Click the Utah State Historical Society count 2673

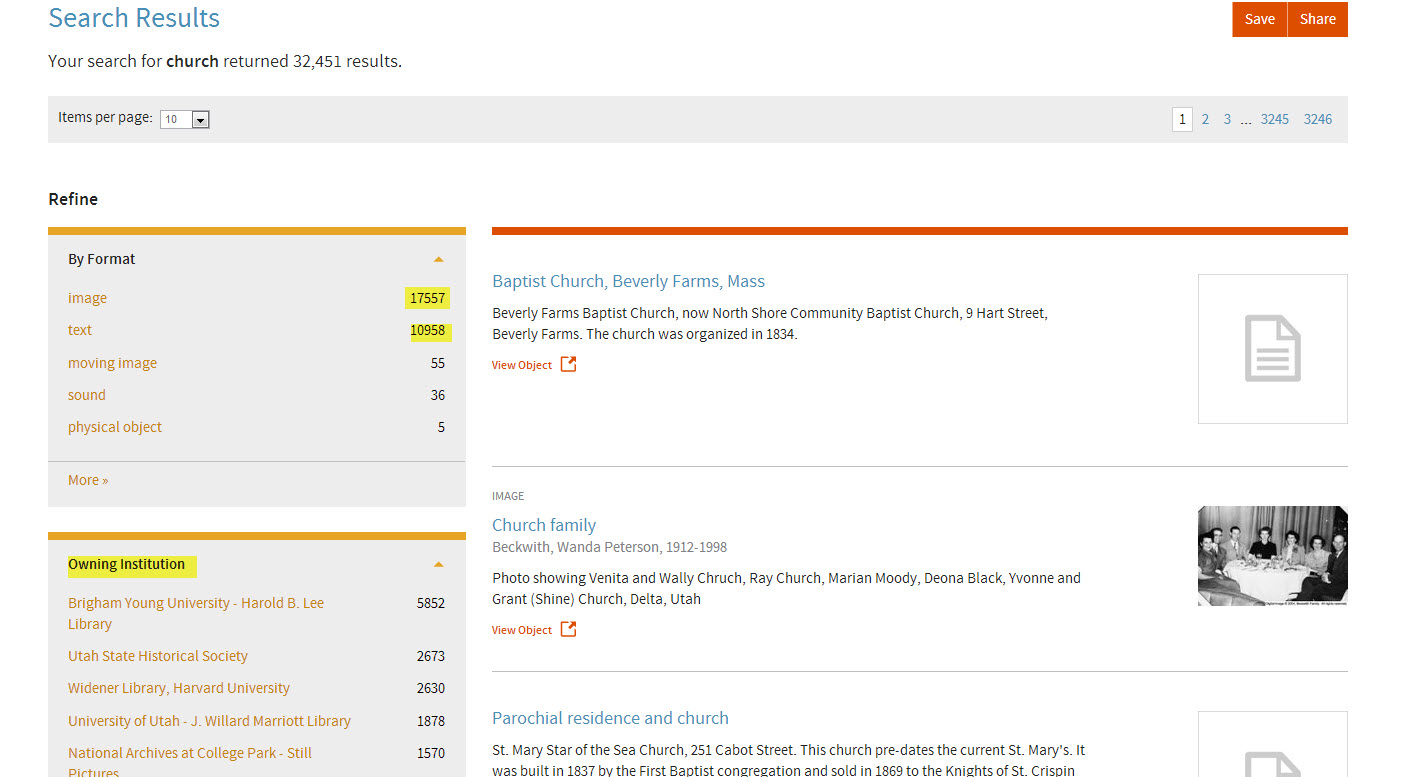[x=431, y=656]
